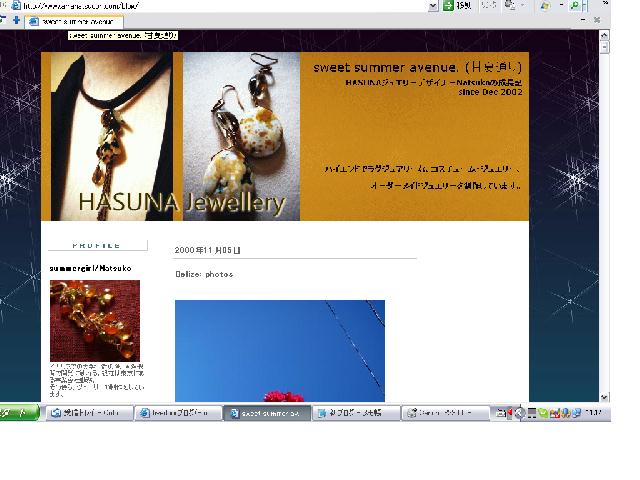
Task: Click the 2000年11月05日 post date heading
Action: [x=207, y=250]
